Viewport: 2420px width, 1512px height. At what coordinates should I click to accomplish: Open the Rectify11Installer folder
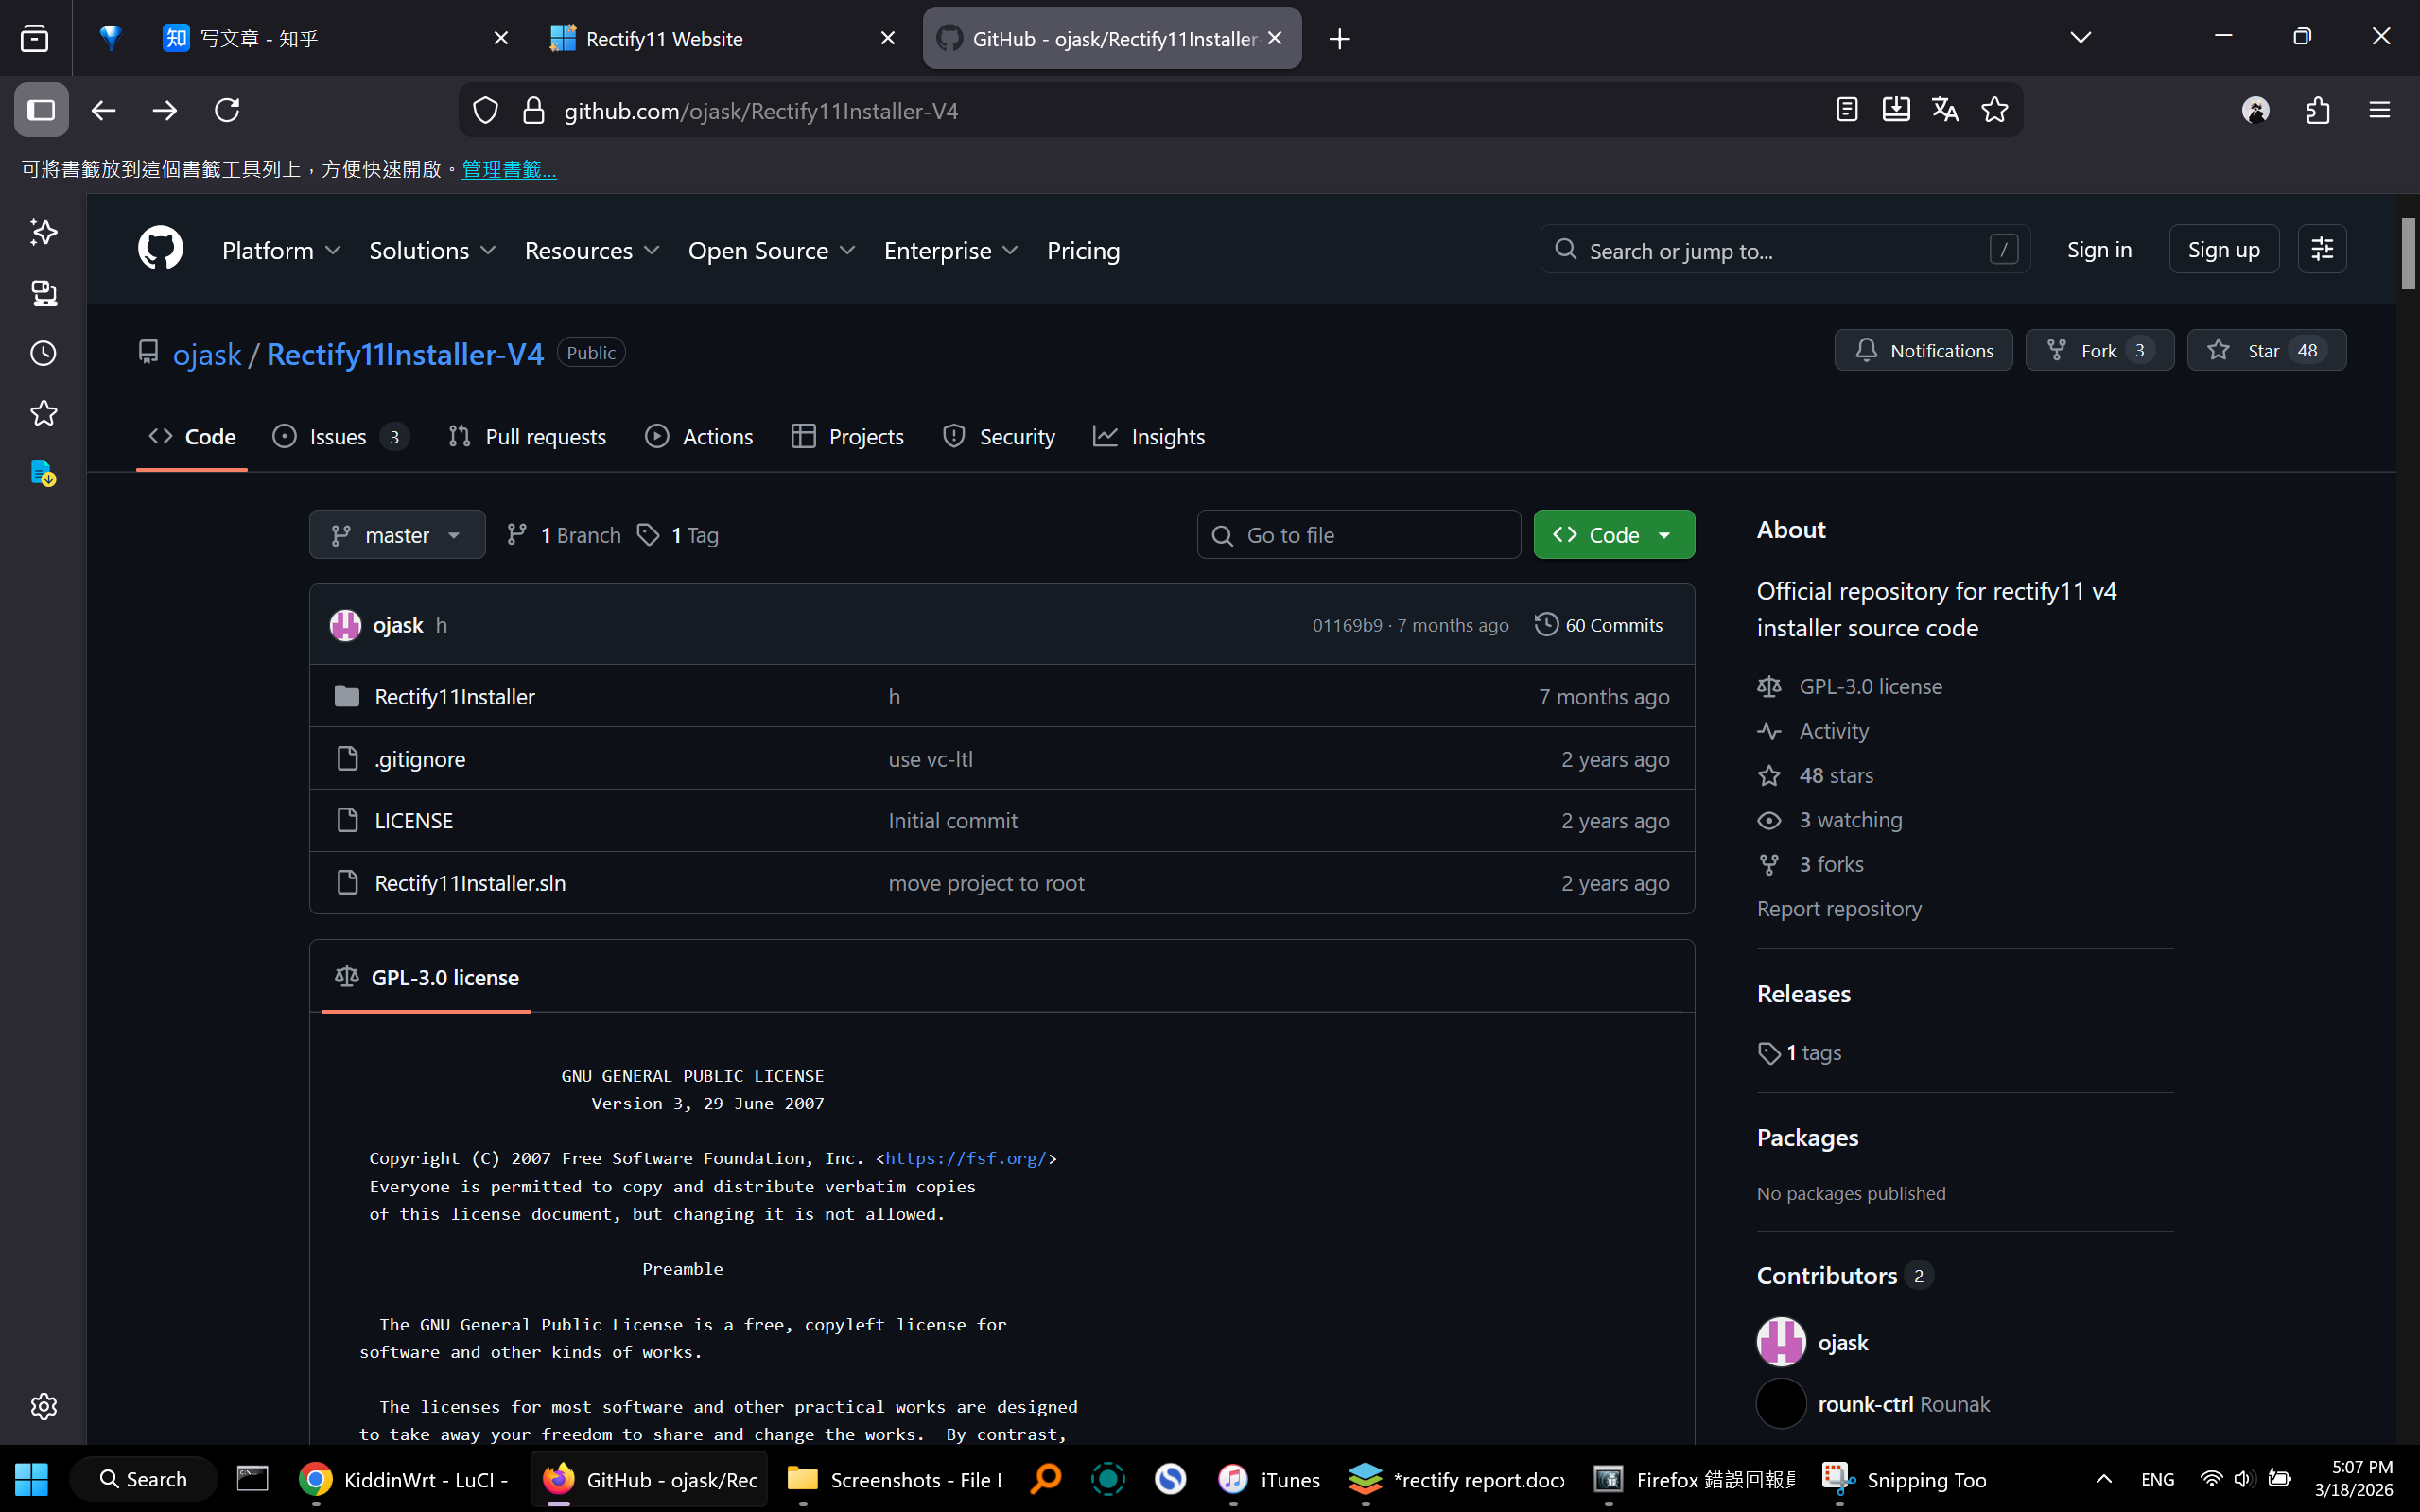[x=454, y=697]
